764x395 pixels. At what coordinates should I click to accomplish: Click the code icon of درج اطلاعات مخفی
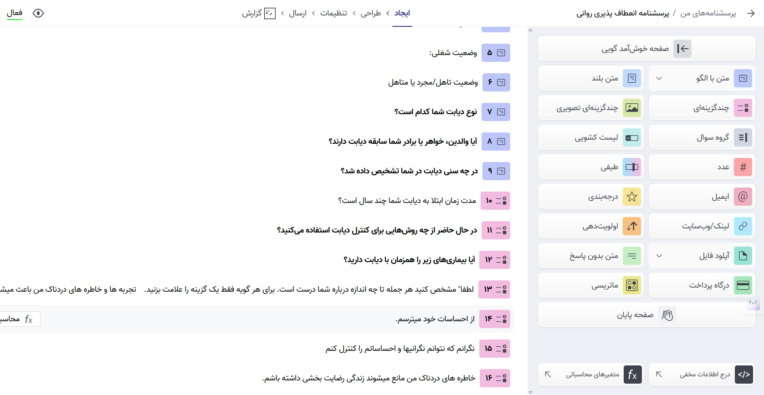pos(744,375)
